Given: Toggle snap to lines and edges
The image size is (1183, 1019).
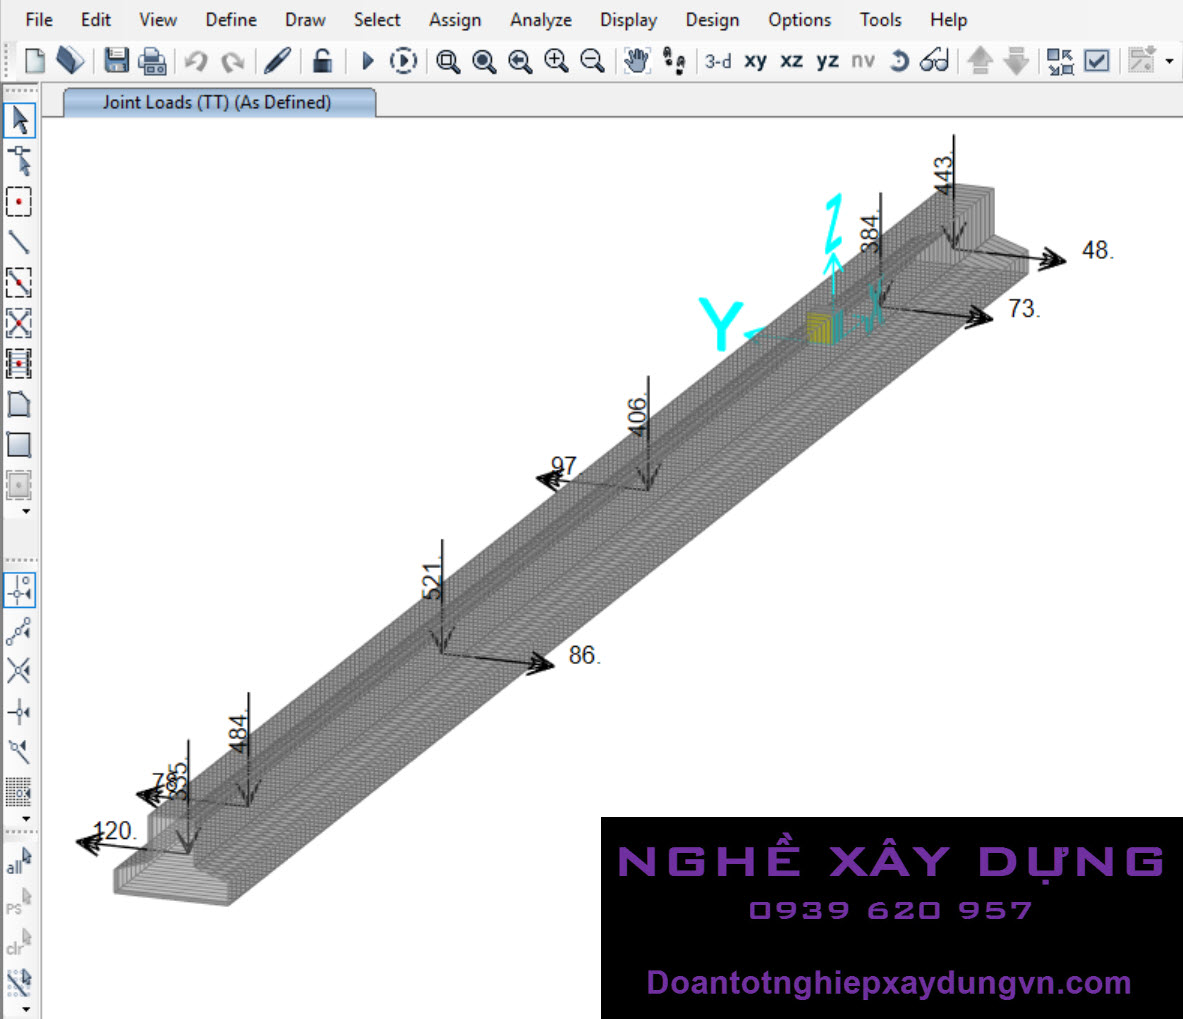Looking at the screenshot, I should click(x=19, y=752).
